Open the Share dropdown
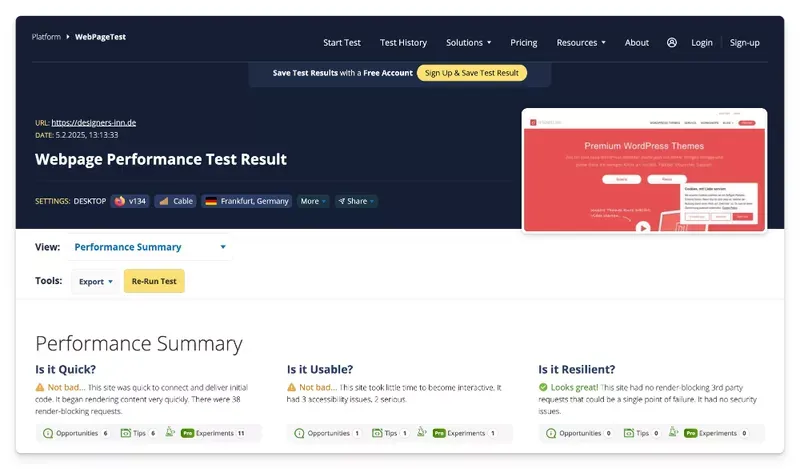Screen dimensions: 800x469 pos(356,201)
